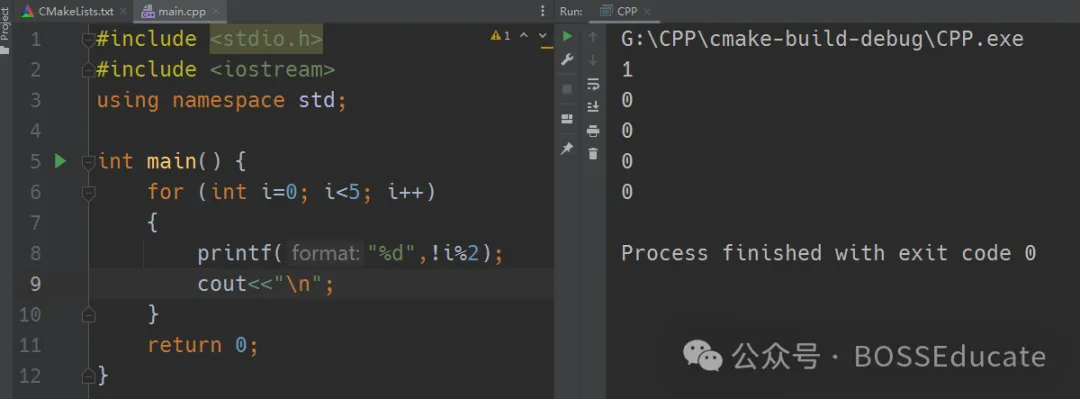
Task: Jump down the stack trace arrow
Action: (x=593, y=61)
